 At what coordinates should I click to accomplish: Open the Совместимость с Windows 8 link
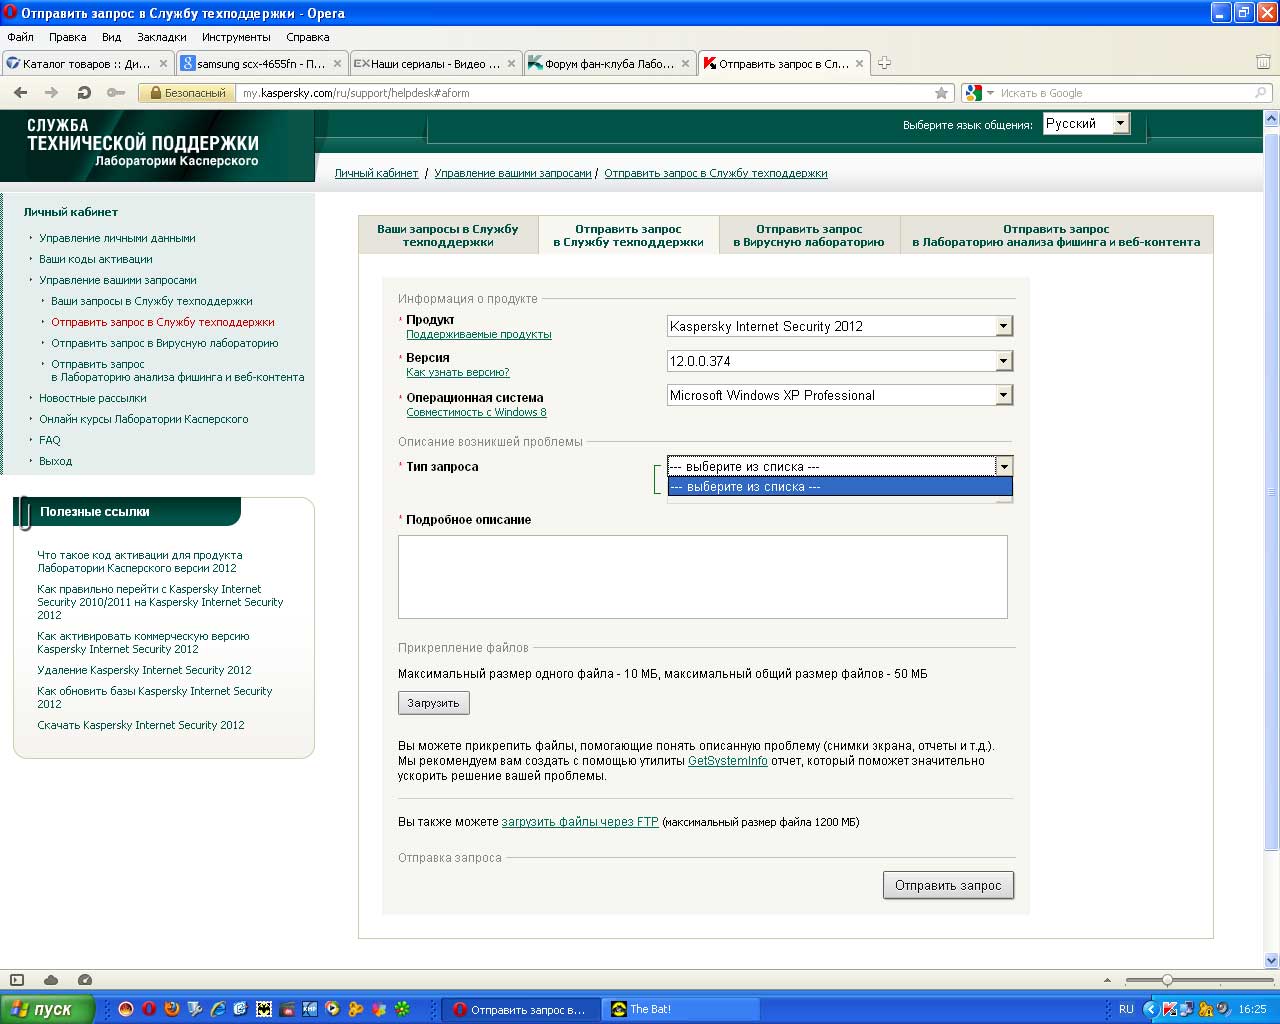point(476,412)
